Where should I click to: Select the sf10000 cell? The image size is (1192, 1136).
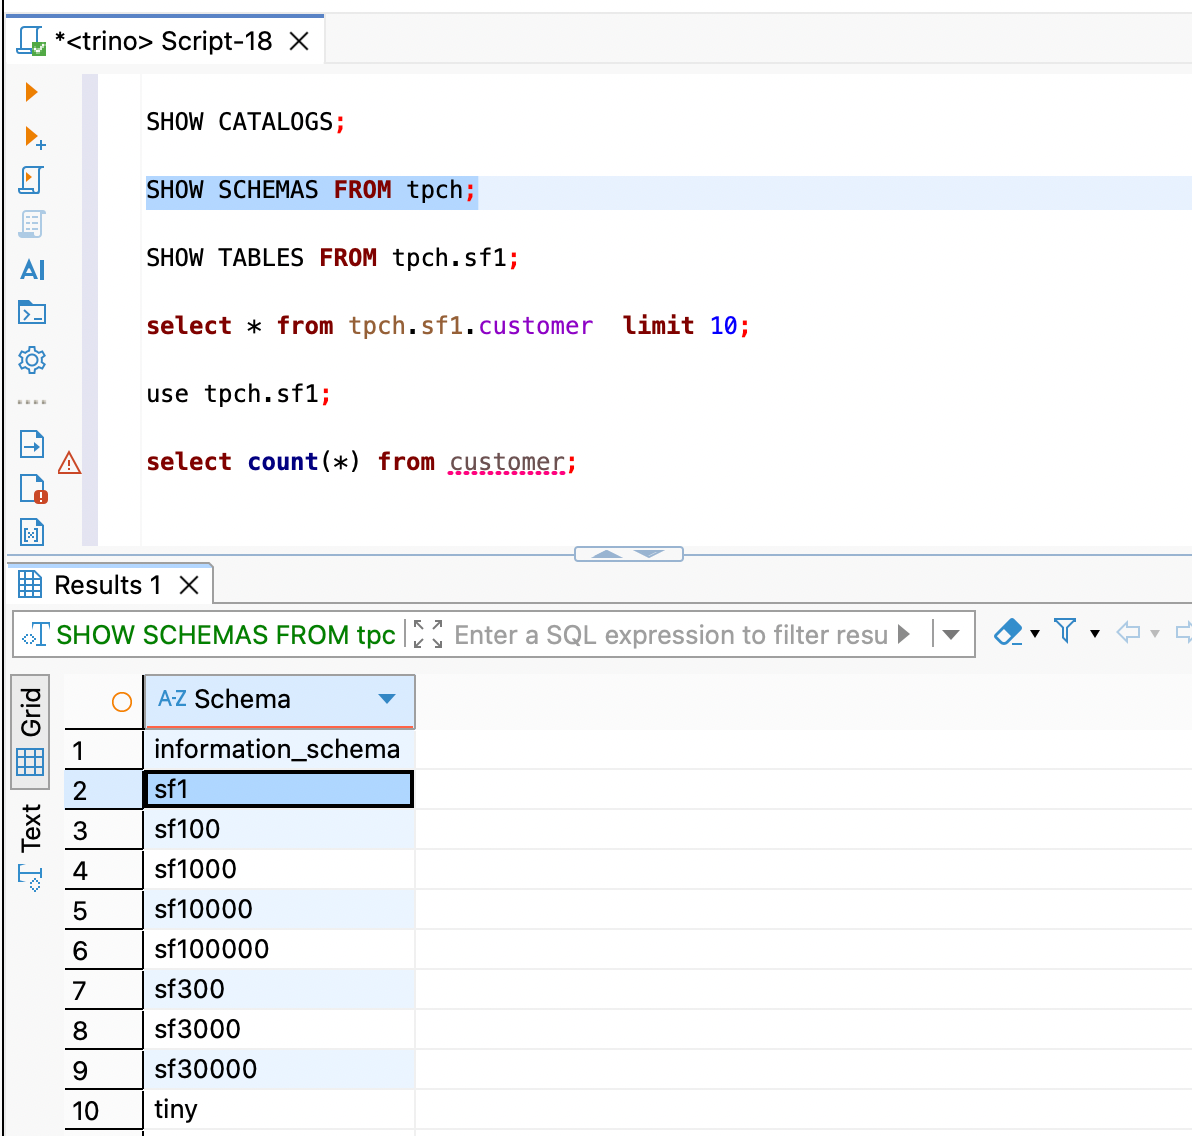(x=279, y=909)
